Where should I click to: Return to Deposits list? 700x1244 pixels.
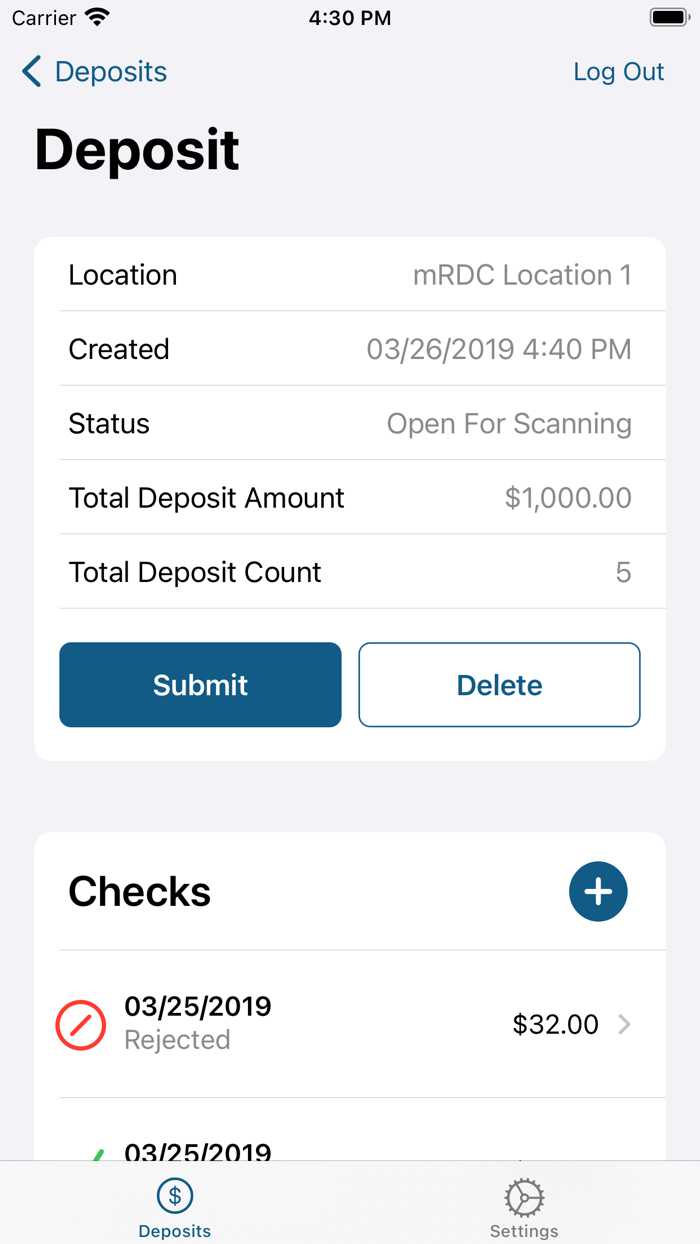94,71
